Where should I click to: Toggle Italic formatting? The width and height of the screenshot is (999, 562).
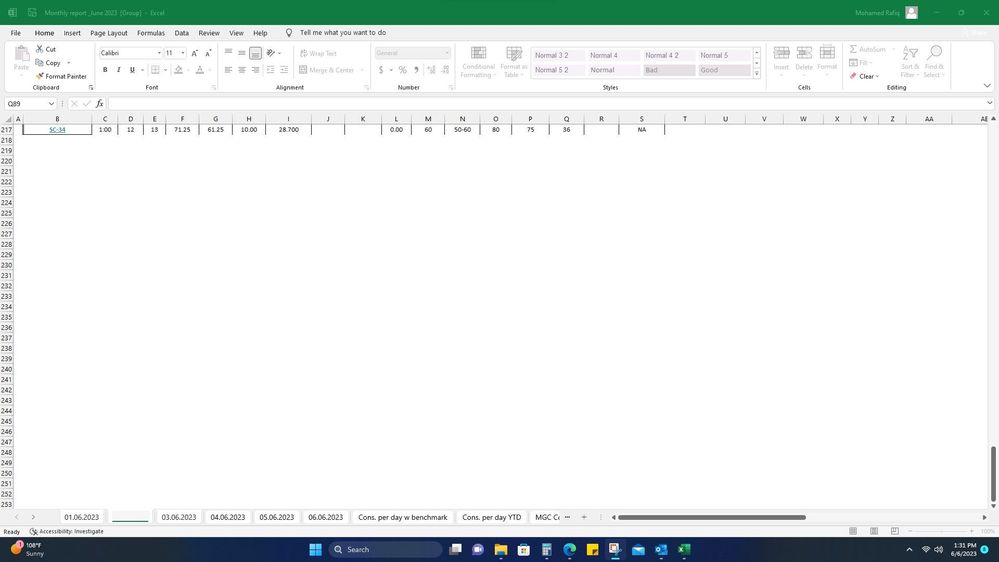[119, 69]
